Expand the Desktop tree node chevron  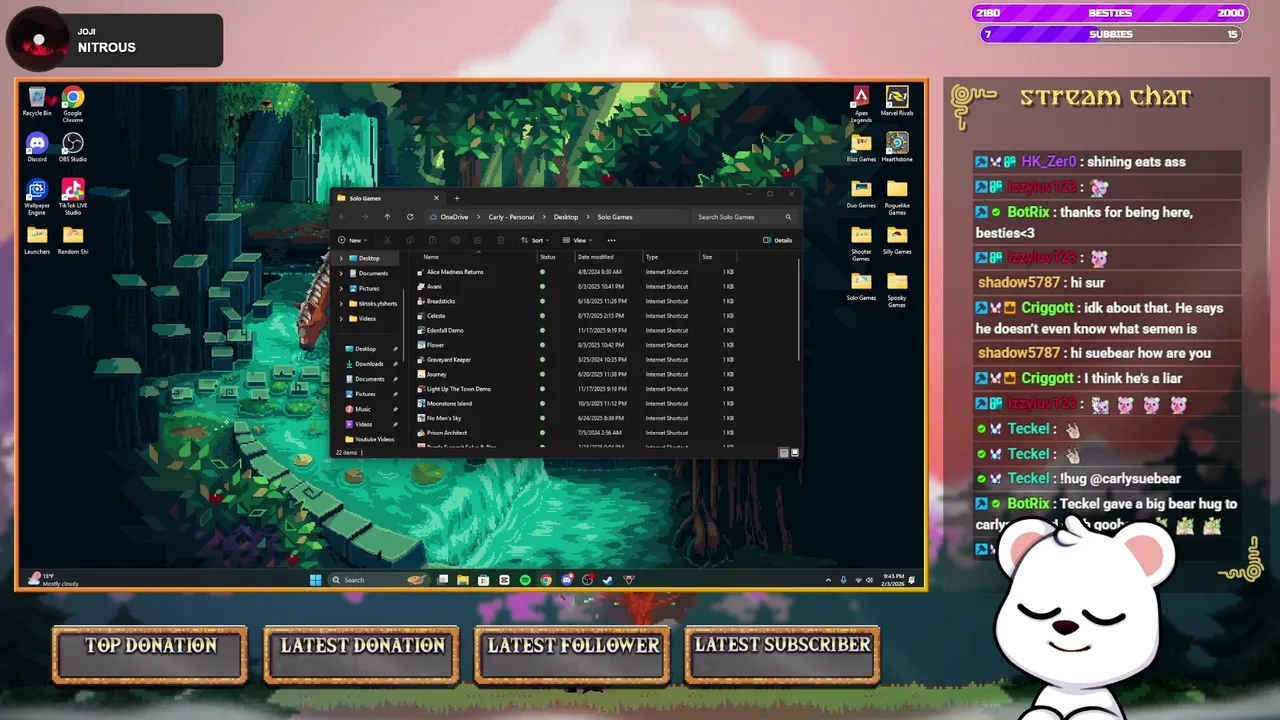point(341,258)
